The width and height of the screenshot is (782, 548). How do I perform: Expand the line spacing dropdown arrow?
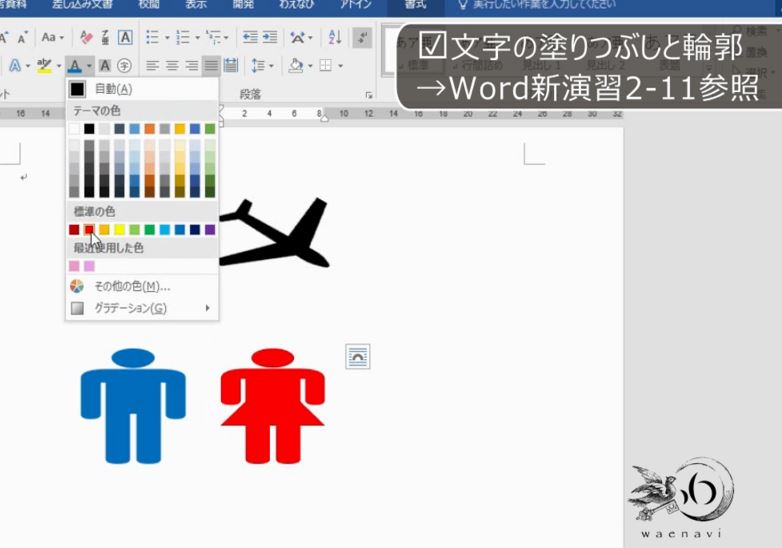click(271, 66)
